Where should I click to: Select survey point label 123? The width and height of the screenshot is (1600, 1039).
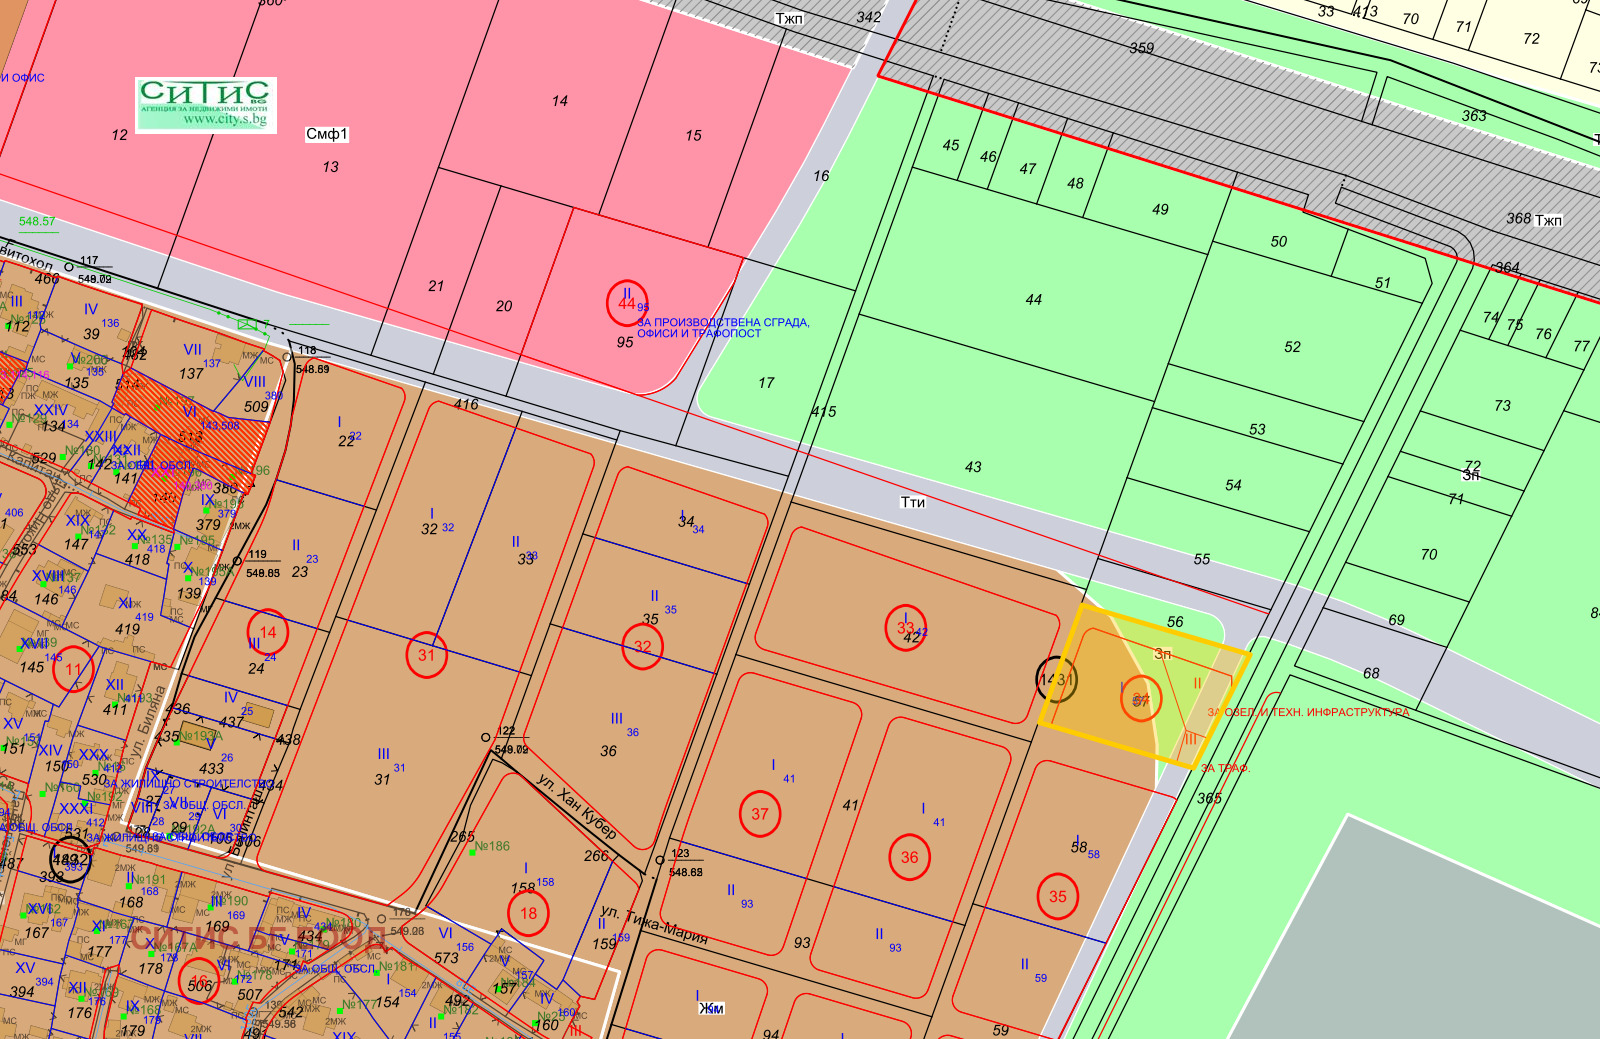[x=680, y=854]
